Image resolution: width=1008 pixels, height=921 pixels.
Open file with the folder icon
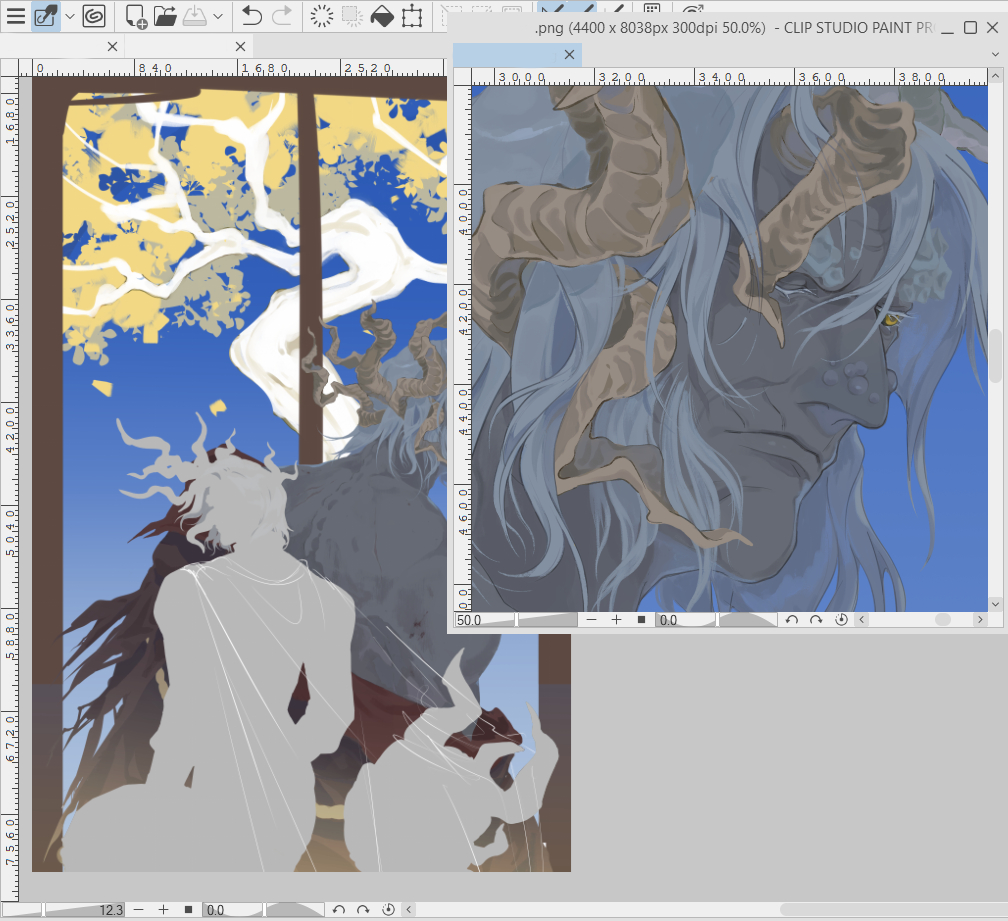click(165, 16)
